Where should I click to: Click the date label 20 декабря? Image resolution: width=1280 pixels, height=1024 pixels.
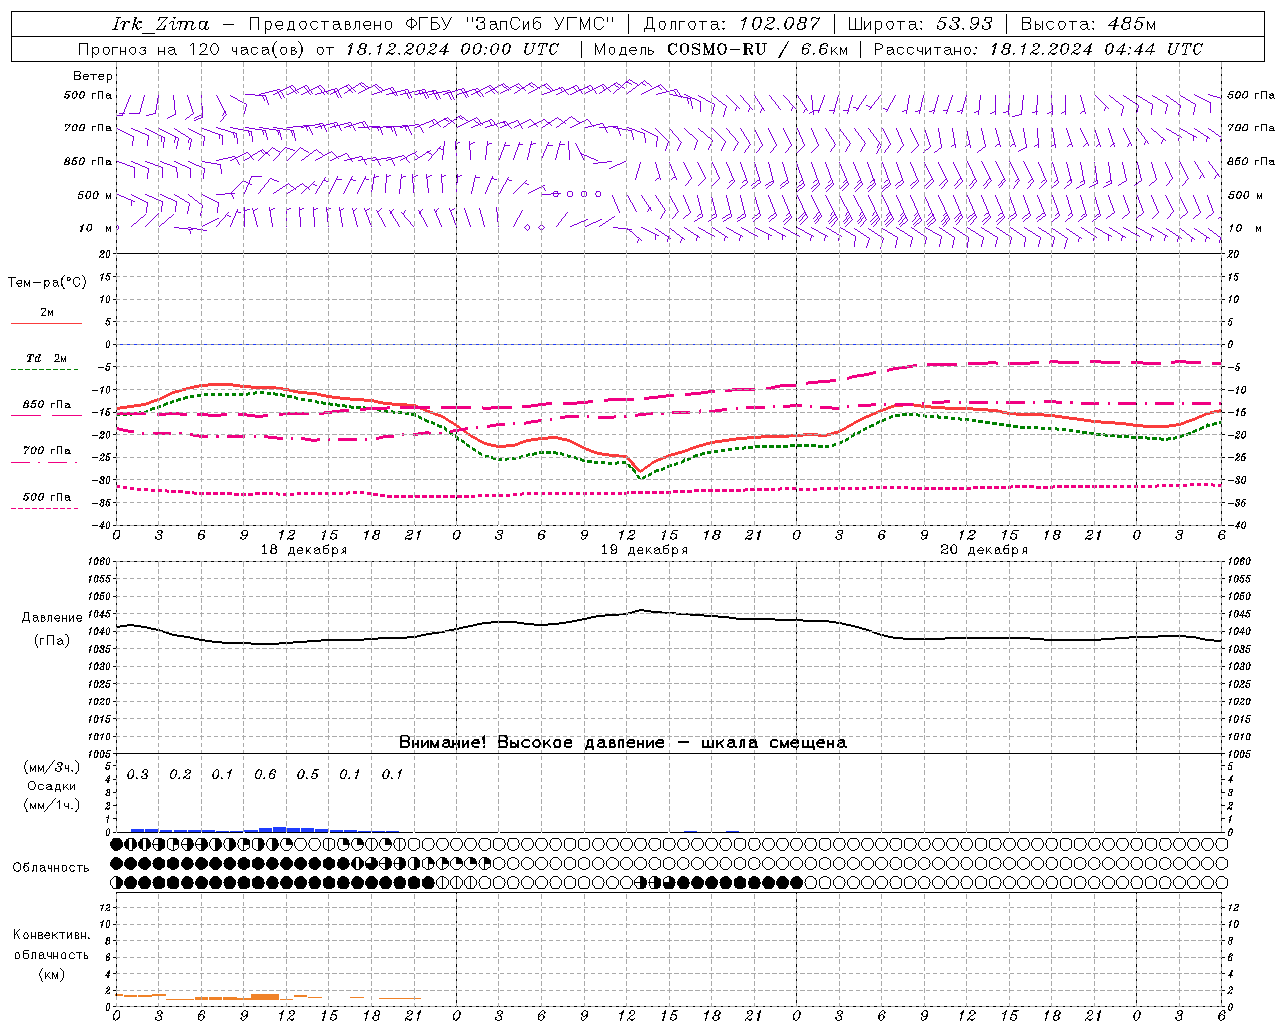tap(984, 550)
